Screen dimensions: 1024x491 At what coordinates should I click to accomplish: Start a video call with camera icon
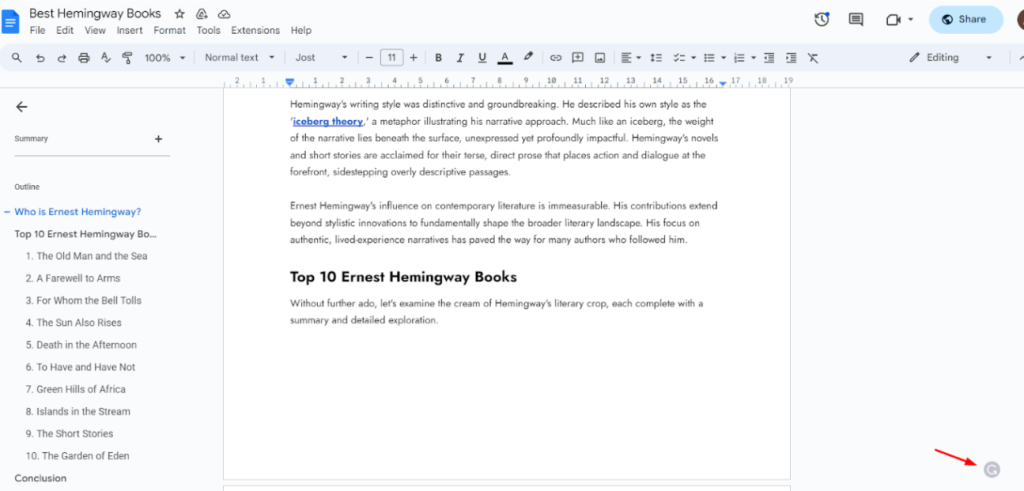(893, 20)
